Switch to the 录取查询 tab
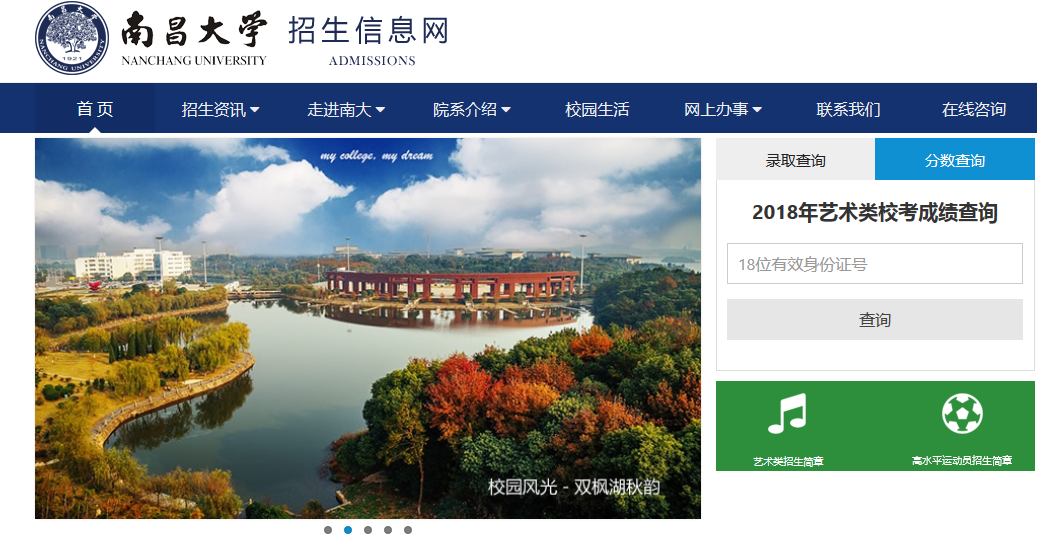The width and height of the screenshot is (1037, 538). click(x=796, y=159)
